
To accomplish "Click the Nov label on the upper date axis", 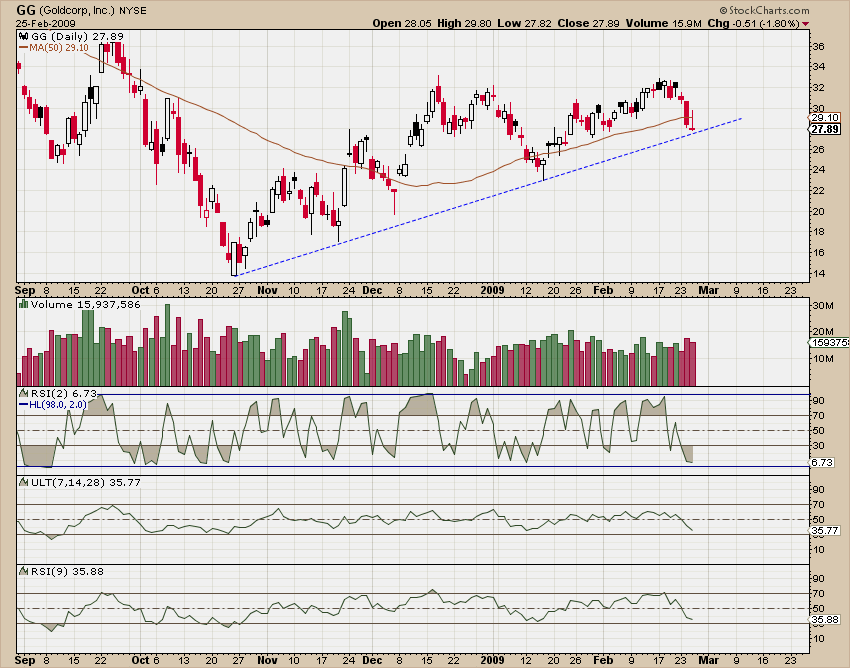I will coord(267,290).
